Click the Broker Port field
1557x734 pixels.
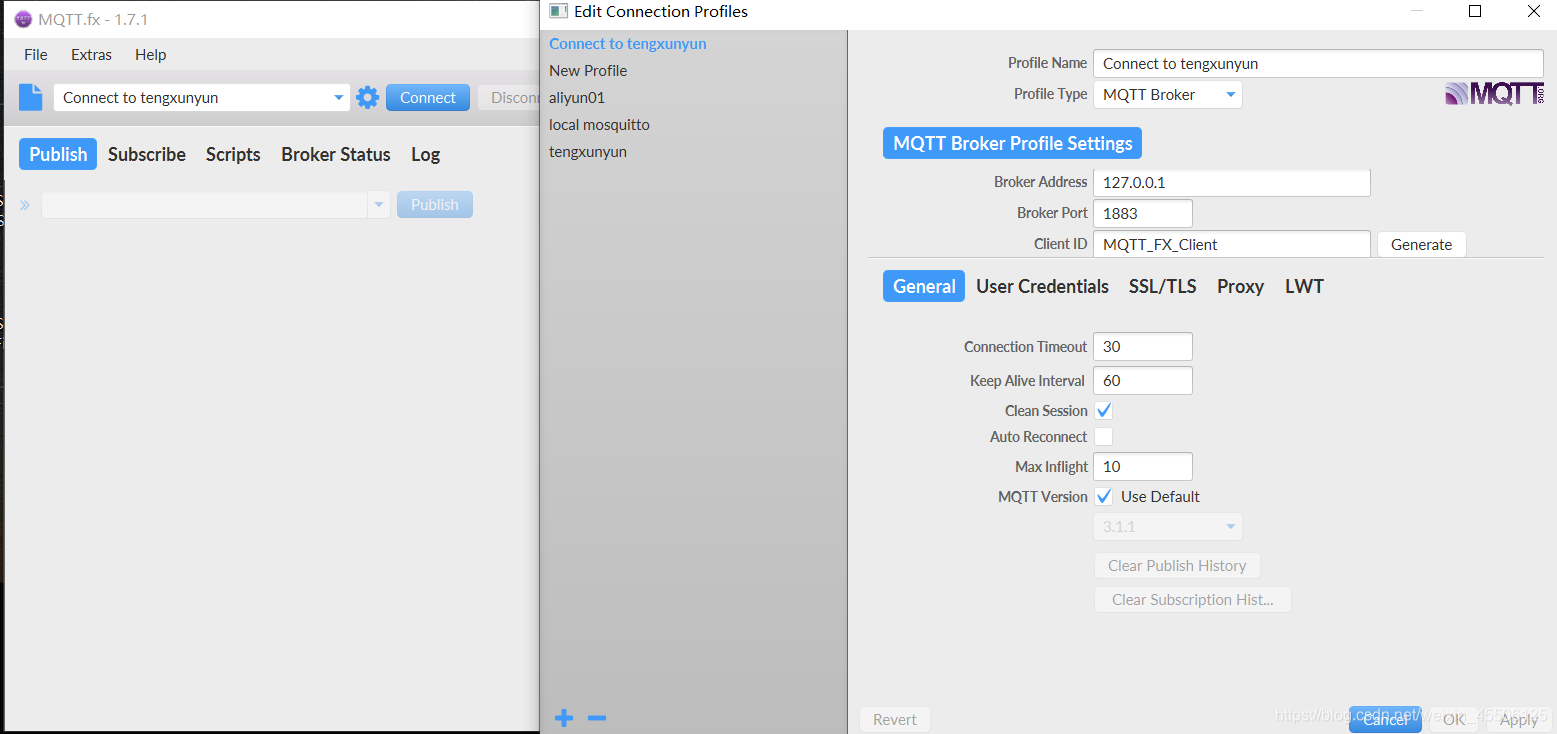tap(1142, 213)
